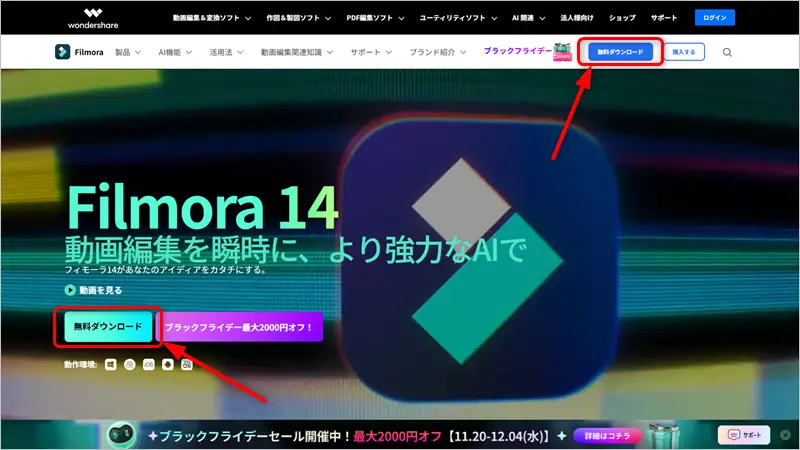This screenshot has height=450, width=800.
Task: Click the Wondershare logo in the top bar
Action: [92, 17]
